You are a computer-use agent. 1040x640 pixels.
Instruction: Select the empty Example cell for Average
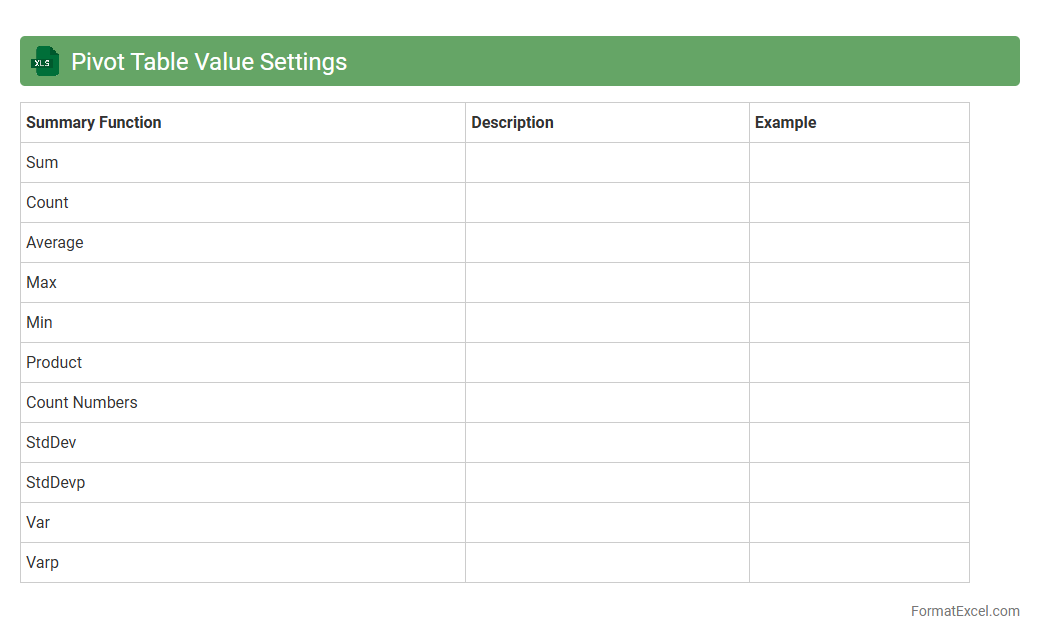coord(859,242)
